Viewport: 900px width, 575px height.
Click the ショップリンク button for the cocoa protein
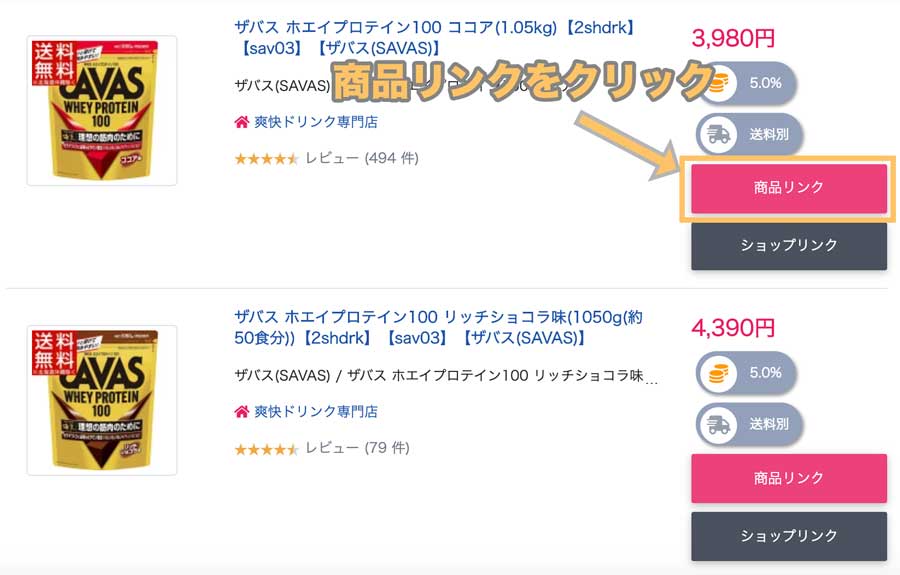[x=789, y=246]
